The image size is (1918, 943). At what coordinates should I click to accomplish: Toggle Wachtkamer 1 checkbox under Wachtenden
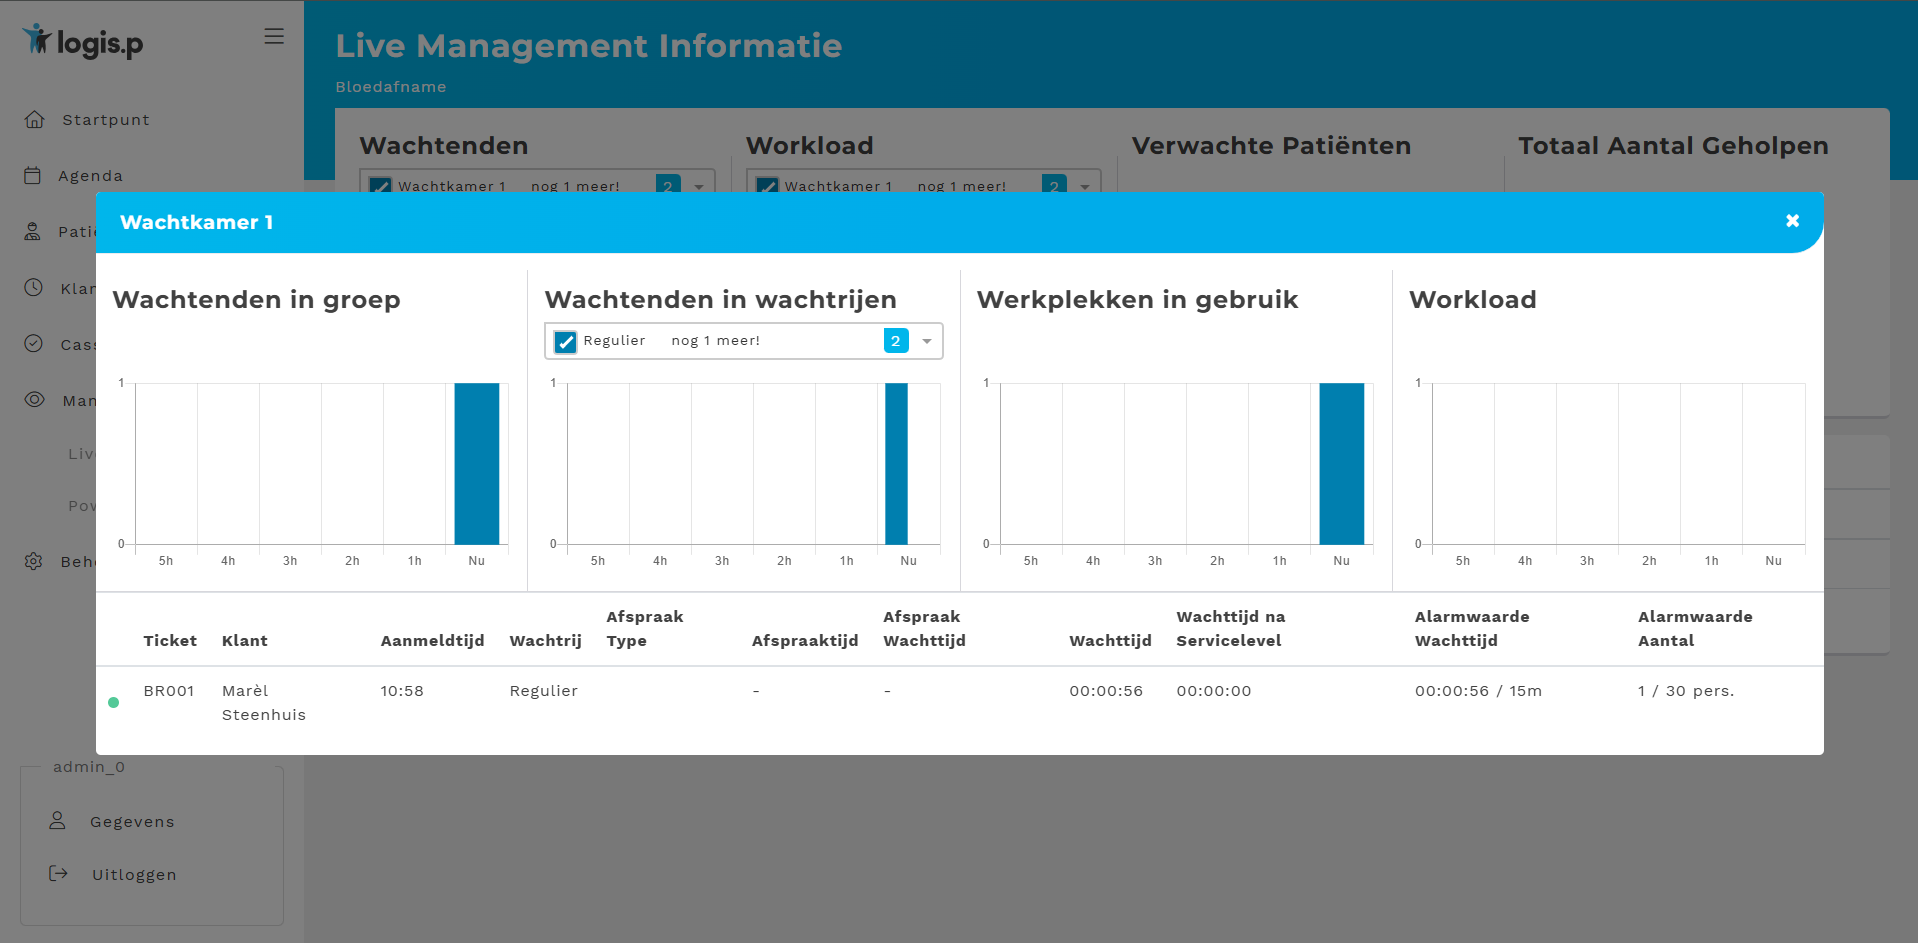point(380,186)
